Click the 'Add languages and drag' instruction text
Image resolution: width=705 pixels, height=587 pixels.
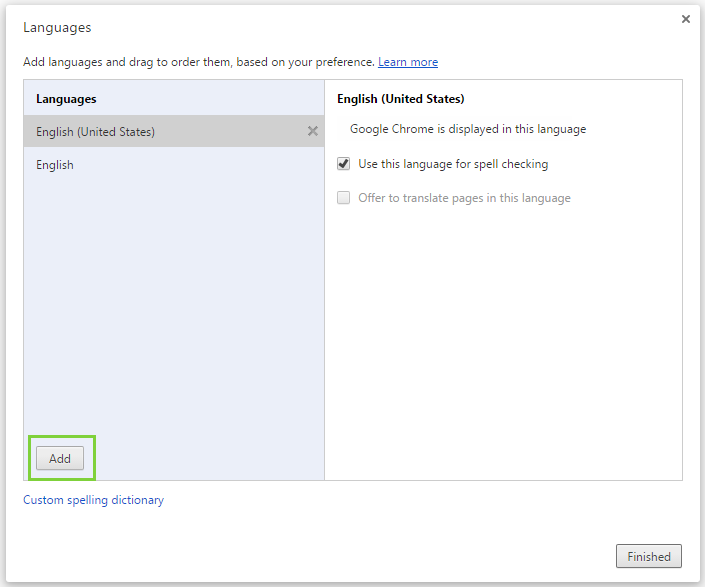click(198, 62)
